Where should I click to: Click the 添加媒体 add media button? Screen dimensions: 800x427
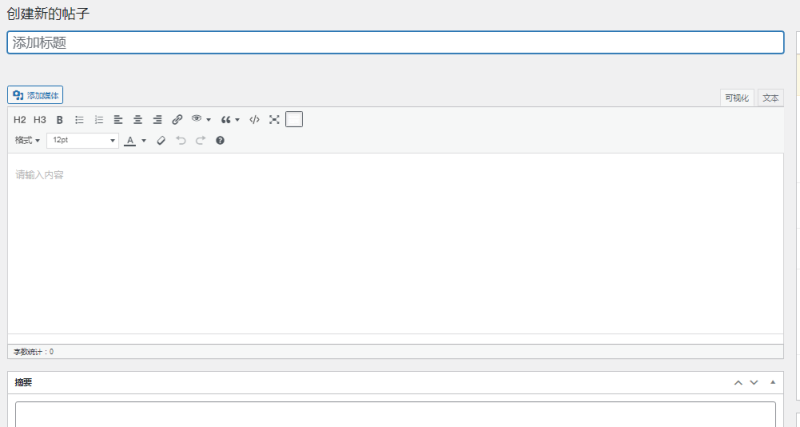[35, 95]
